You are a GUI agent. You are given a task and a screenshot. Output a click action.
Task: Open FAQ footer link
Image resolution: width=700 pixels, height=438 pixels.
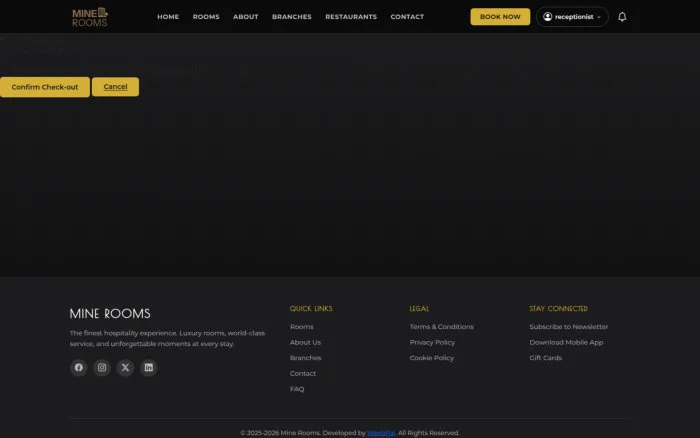click(x=297, y=389)
